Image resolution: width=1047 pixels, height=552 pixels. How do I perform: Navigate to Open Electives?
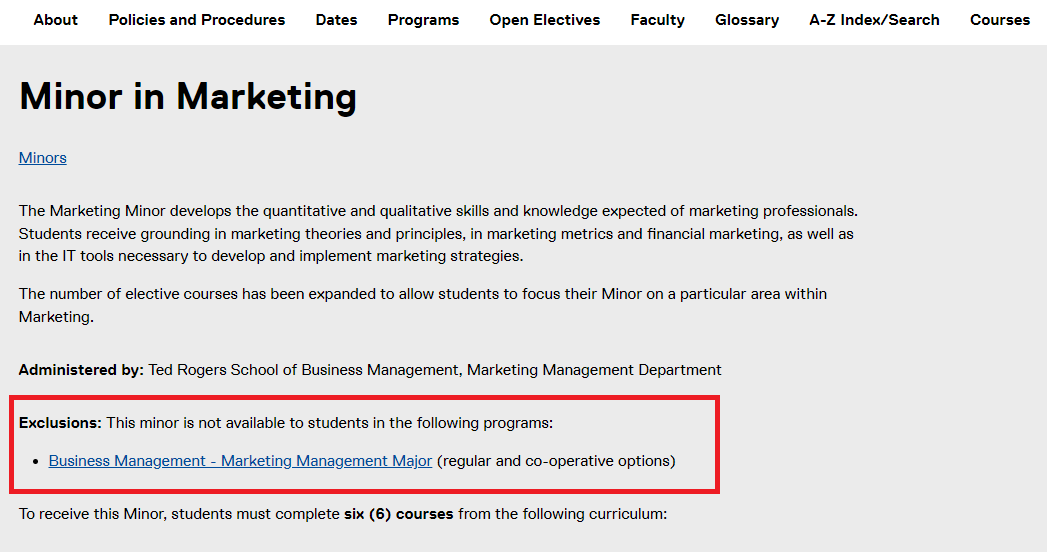point(545,20)
